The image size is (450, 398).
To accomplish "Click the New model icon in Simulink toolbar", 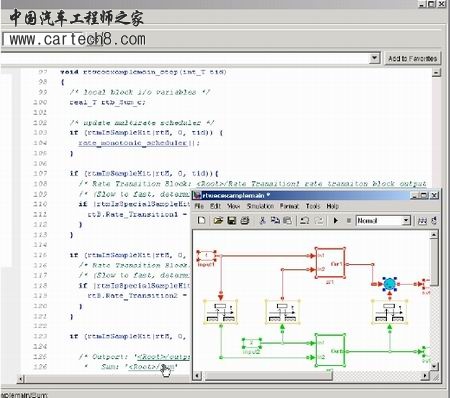I will coord(201,220).
